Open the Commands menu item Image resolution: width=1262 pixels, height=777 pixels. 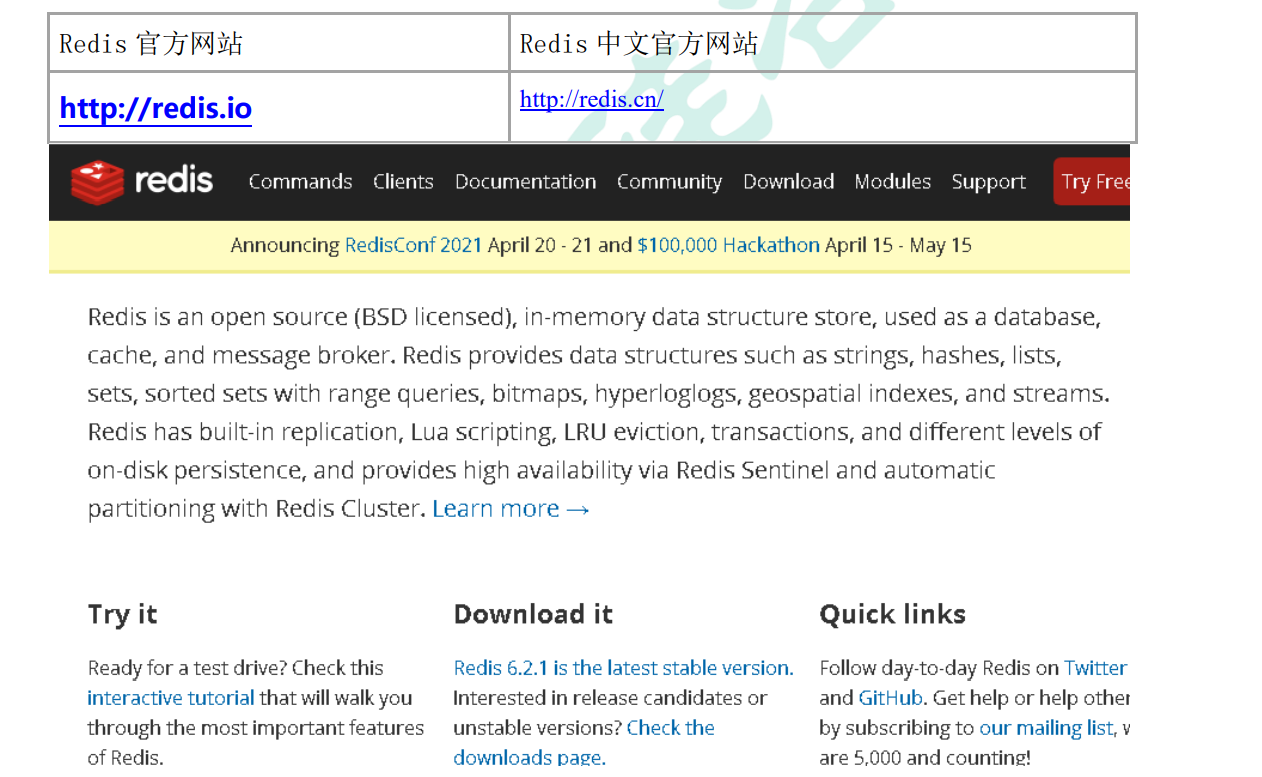(x=300, y=182)
